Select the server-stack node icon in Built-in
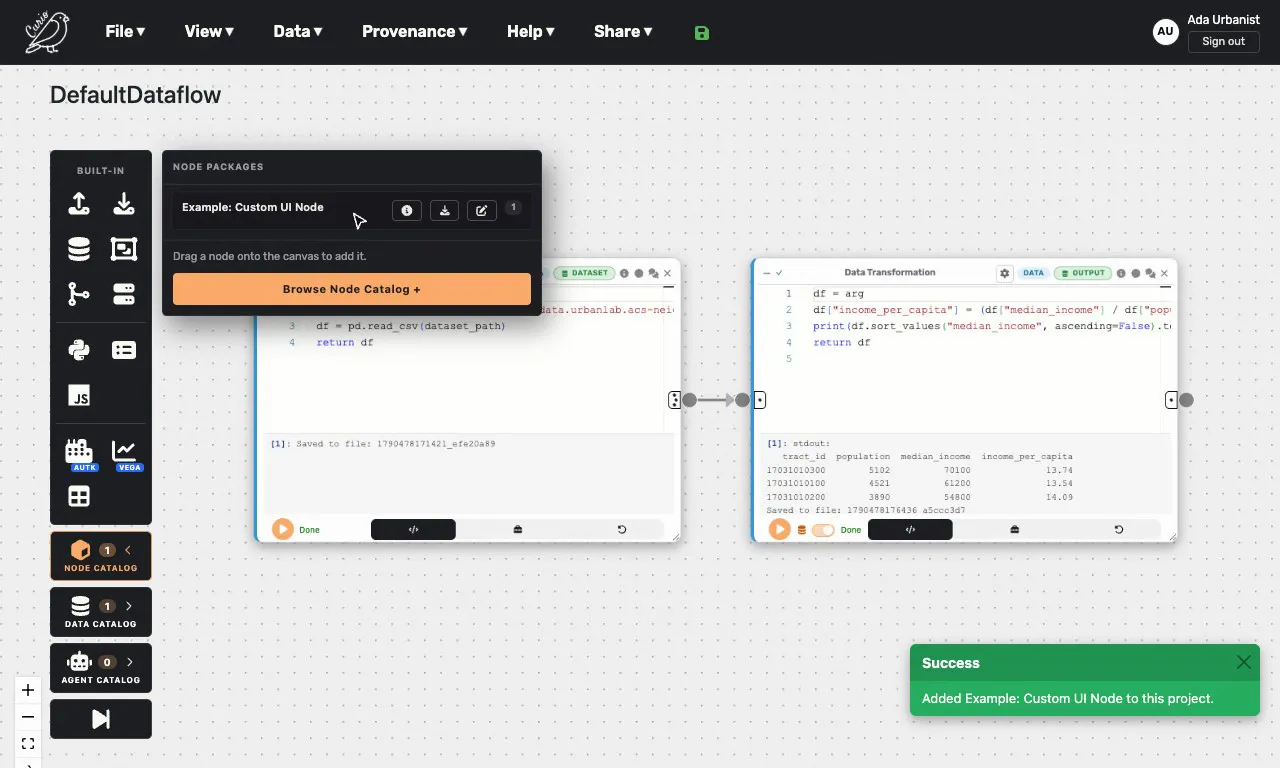The image size is (1280, 768). click(124, 294)
